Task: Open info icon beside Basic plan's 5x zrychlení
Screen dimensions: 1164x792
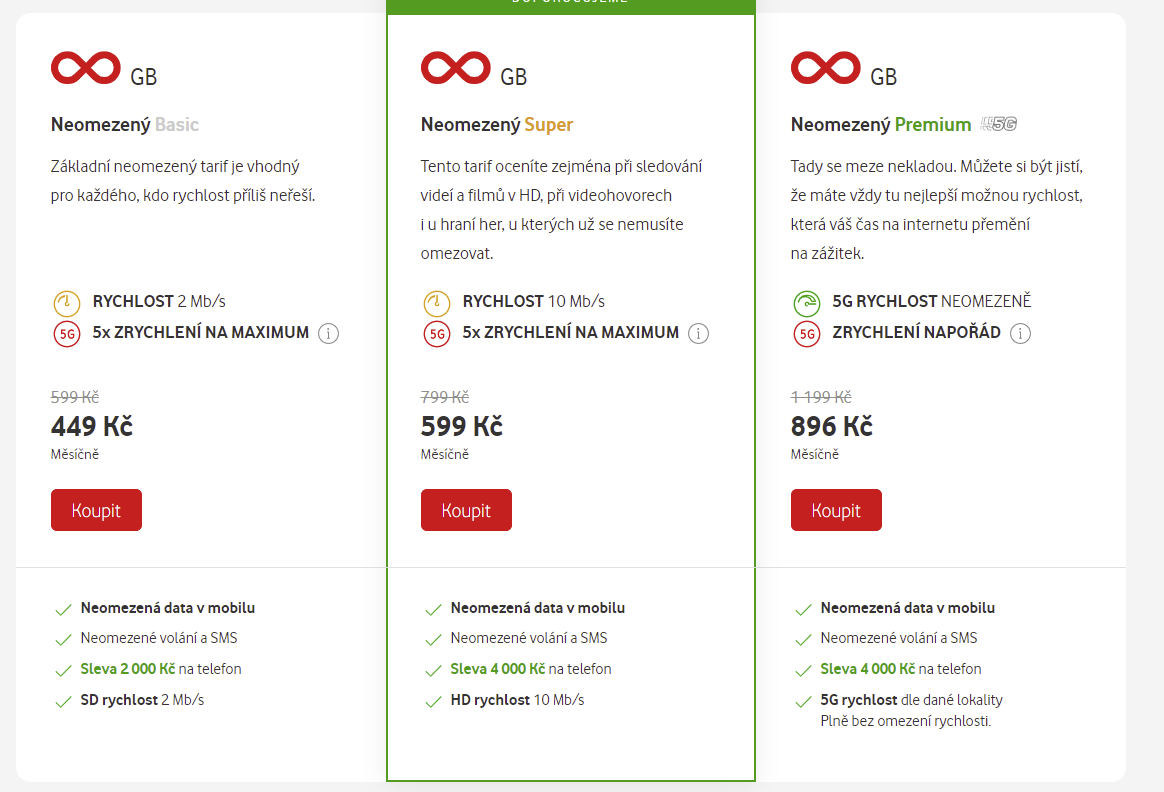Action: pyautogui.click(x=328, y=334)
